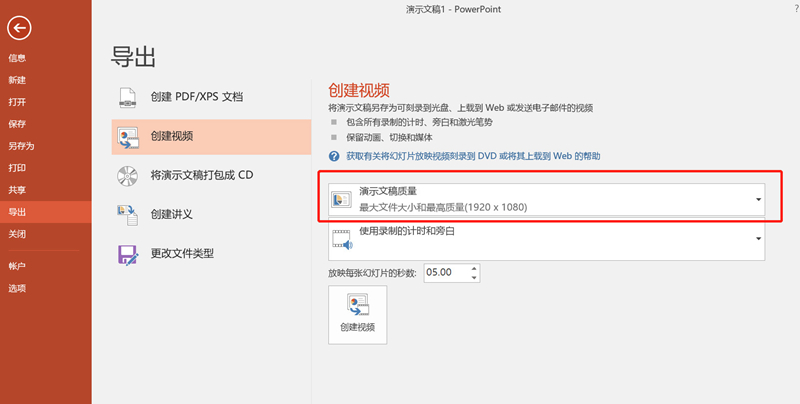
Task: Select 另存为 in the left sidebar
Action: tap(22, 146)
